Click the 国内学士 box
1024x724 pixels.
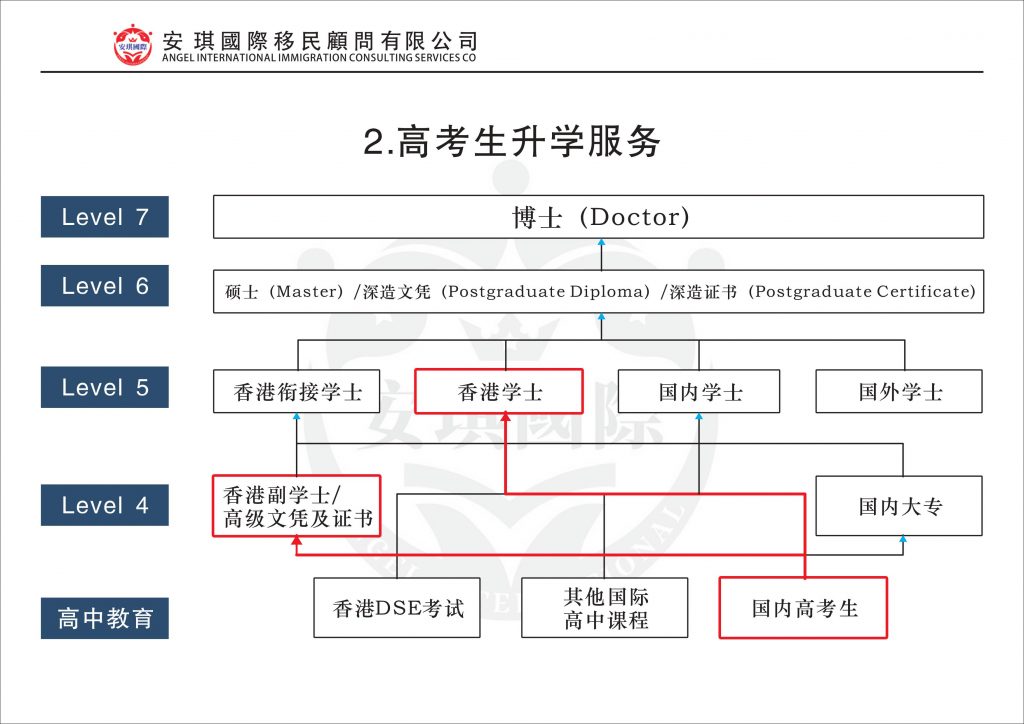tap(700, 392)
